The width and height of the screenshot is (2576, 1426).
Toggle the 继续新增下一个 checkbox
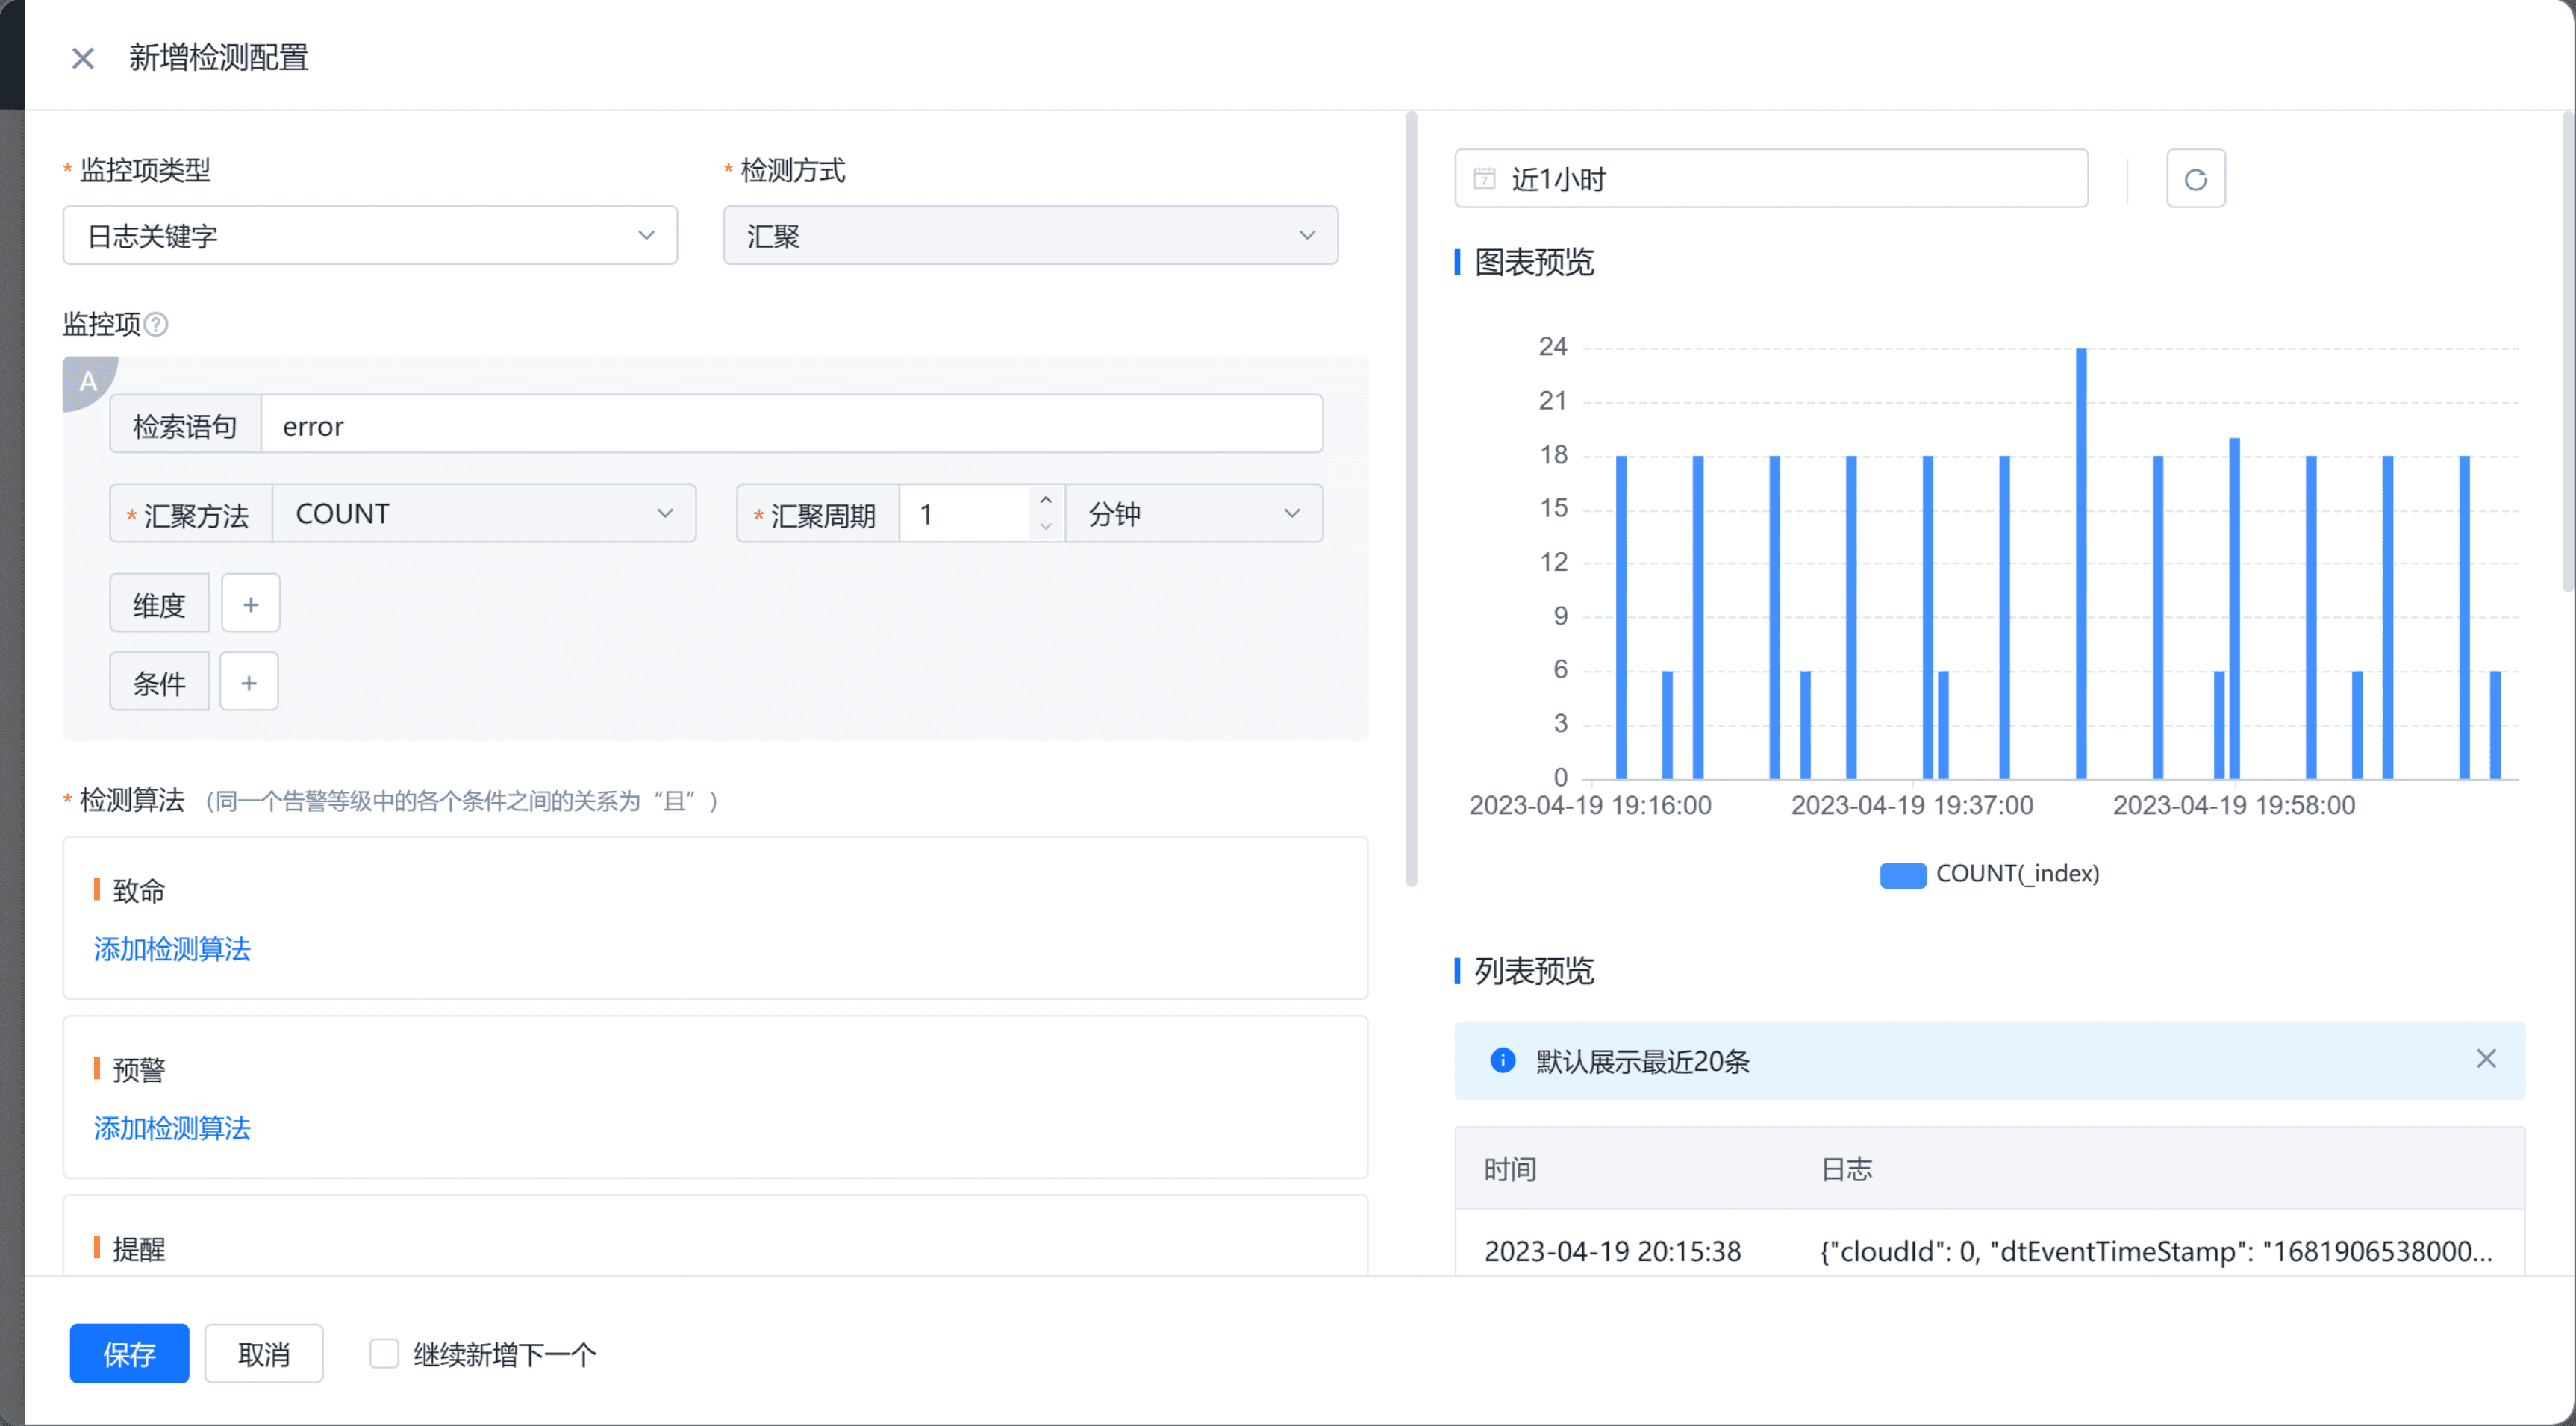(383, 1354)
